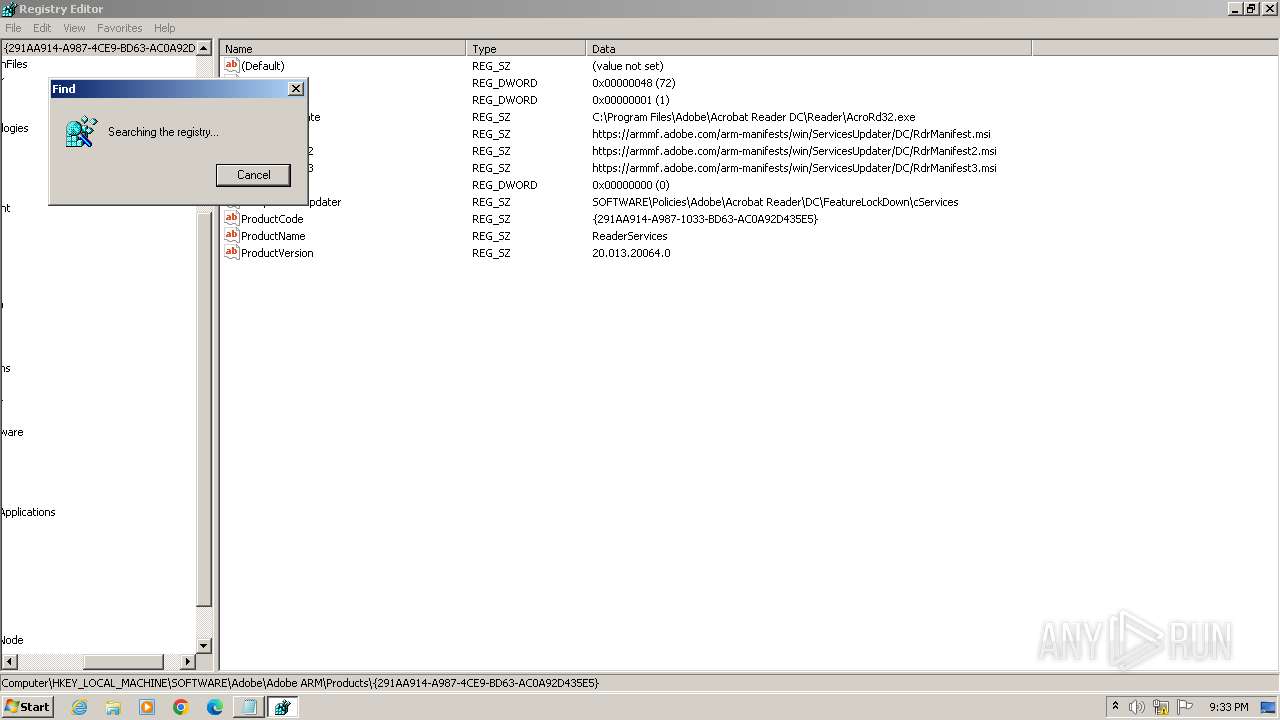Open the volume speaker tray icon

(1137, 707)
